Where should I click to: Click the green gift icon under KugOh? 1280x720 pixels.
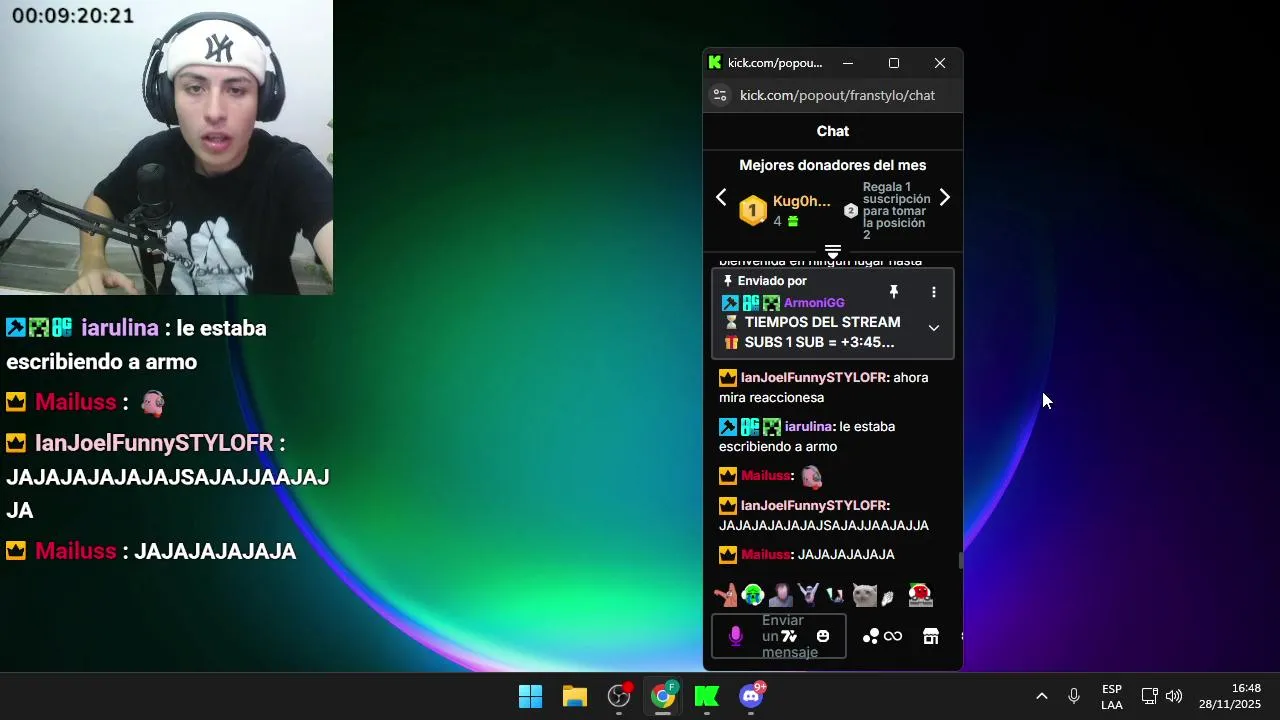tap(793, 221)
